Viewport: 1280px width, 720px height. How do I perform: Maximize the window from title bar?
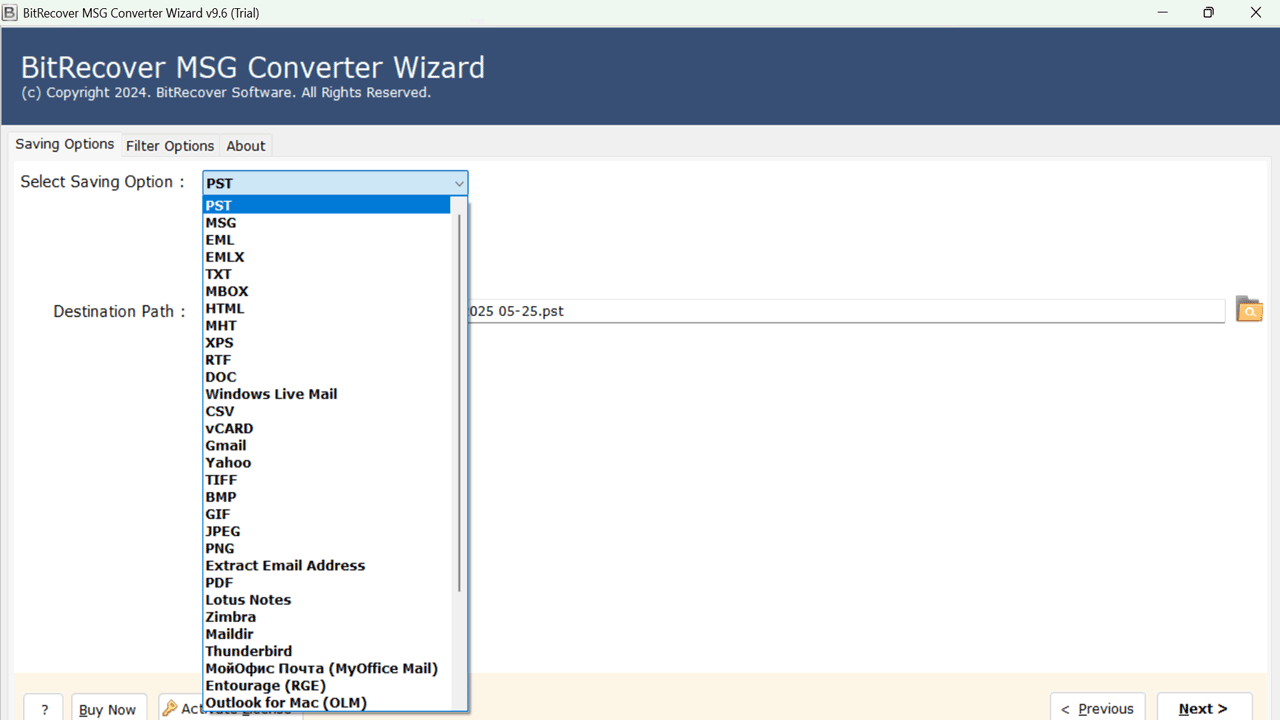(x=1209, y=13)
